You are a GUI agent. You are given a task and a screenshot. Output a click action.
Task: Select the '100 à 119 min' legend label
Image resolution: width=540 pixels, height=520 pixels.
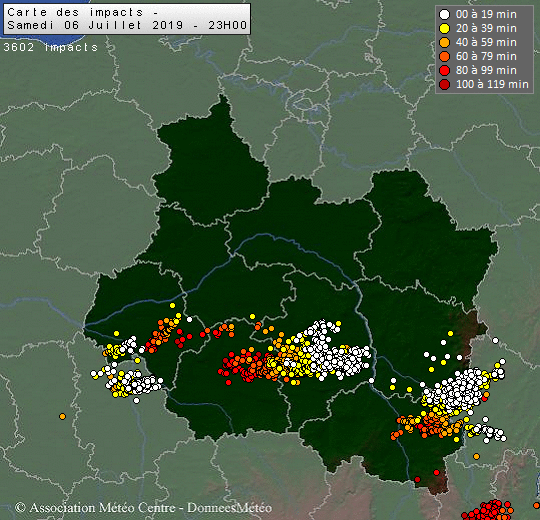pyautogui.click(x=492, y=84)
